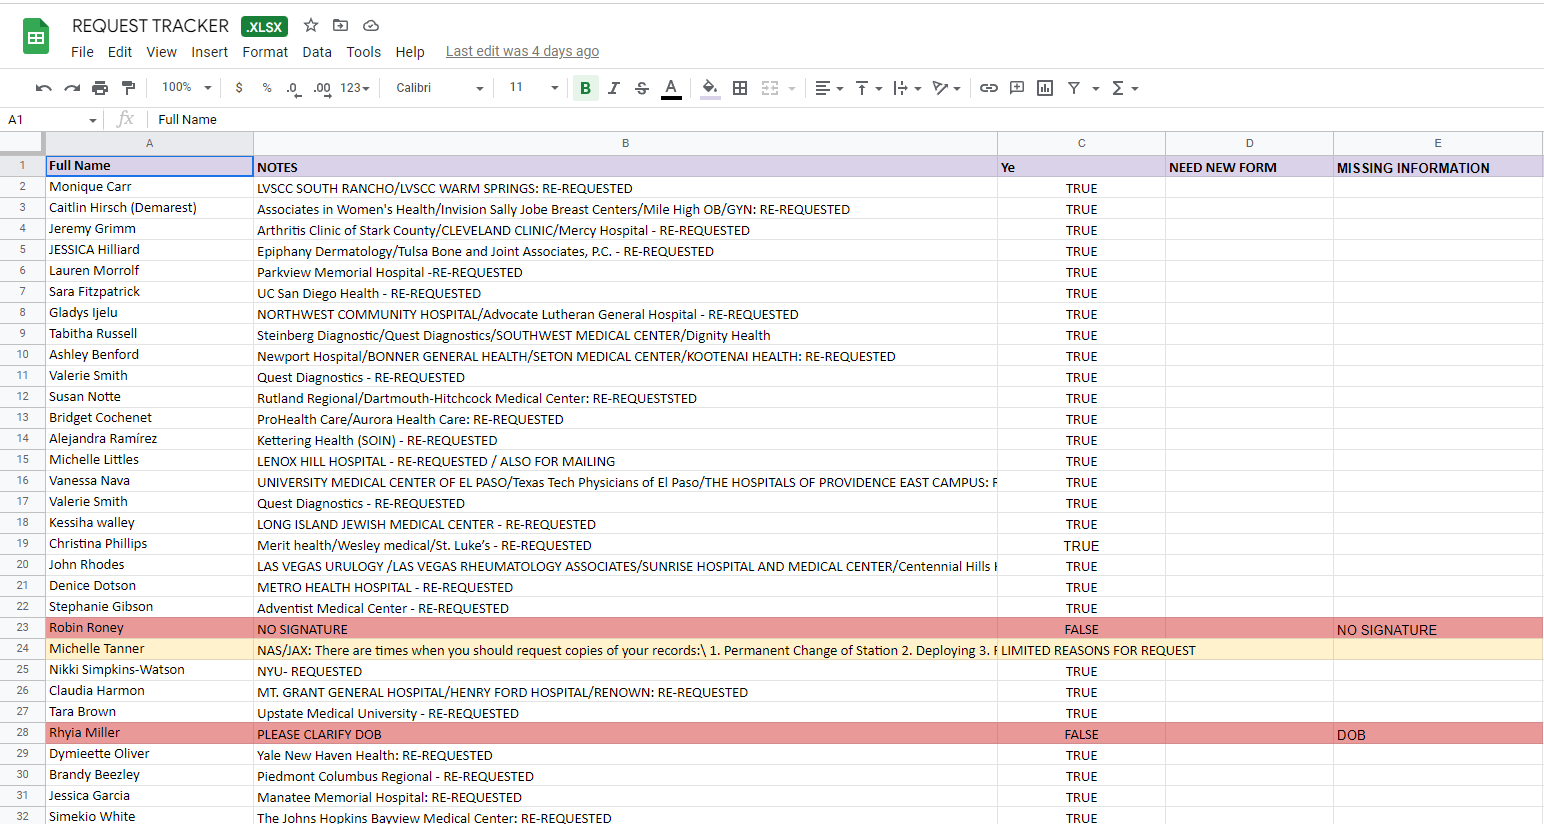
Task: Open the Edit menu
Action: pyautogui.click(x=120, y=52)
